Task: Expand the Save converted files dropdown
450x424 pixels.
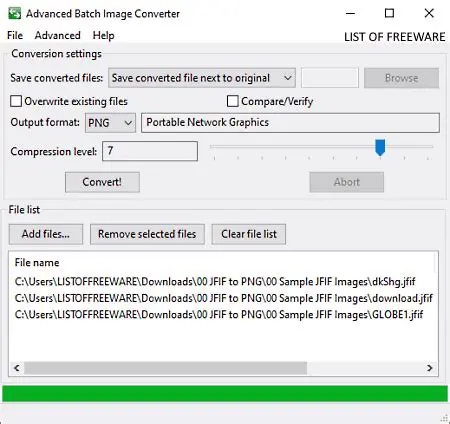Action: pyautogui.click(x=202, y=78)
